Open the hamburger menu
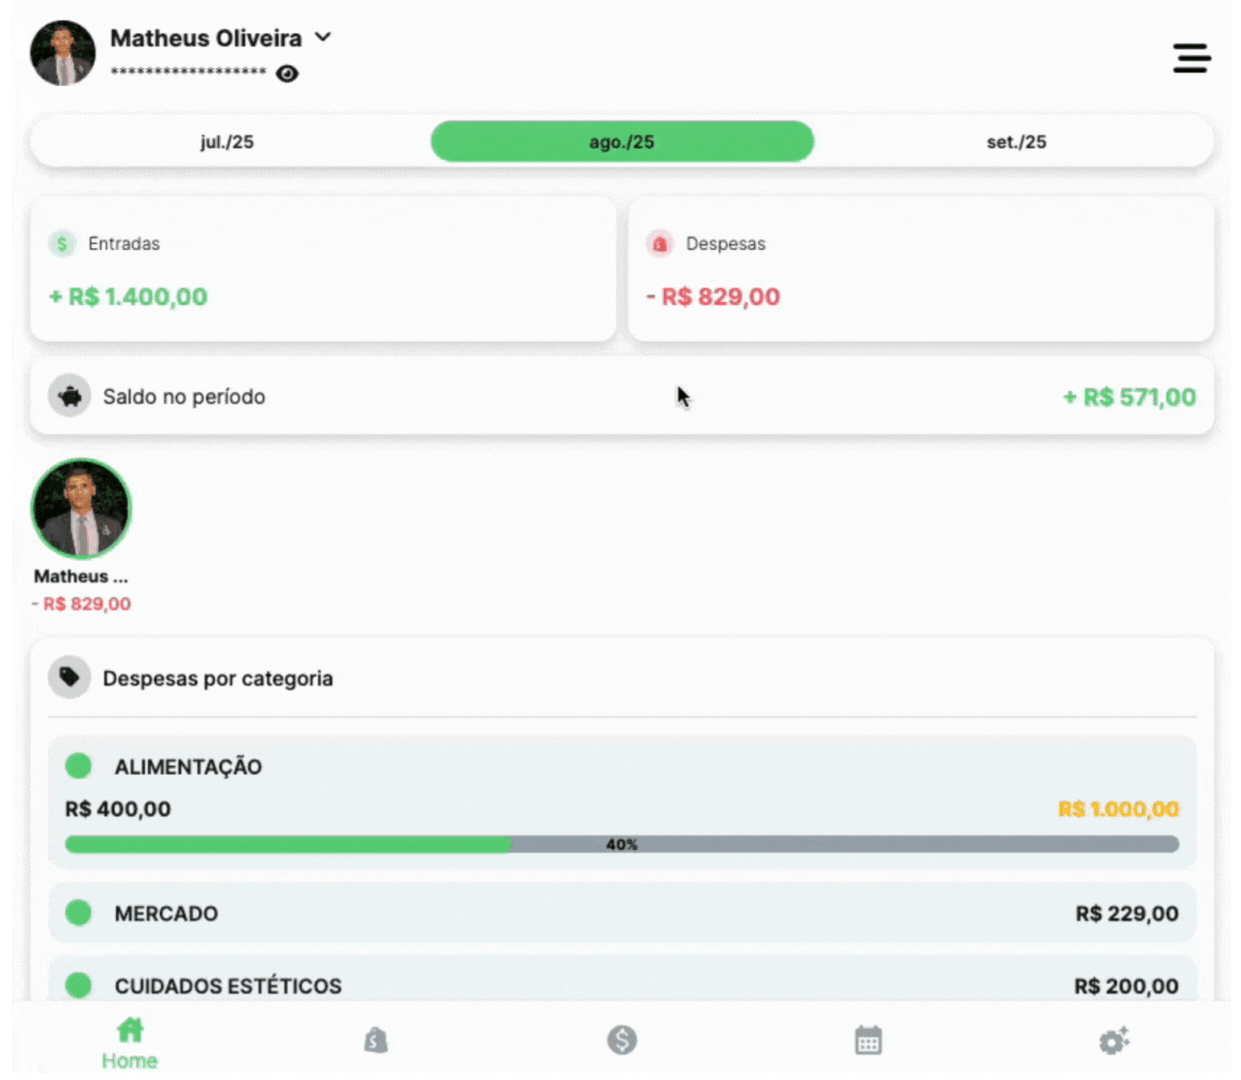This screenshot has height=1080, width=1241. [1191, 58]
